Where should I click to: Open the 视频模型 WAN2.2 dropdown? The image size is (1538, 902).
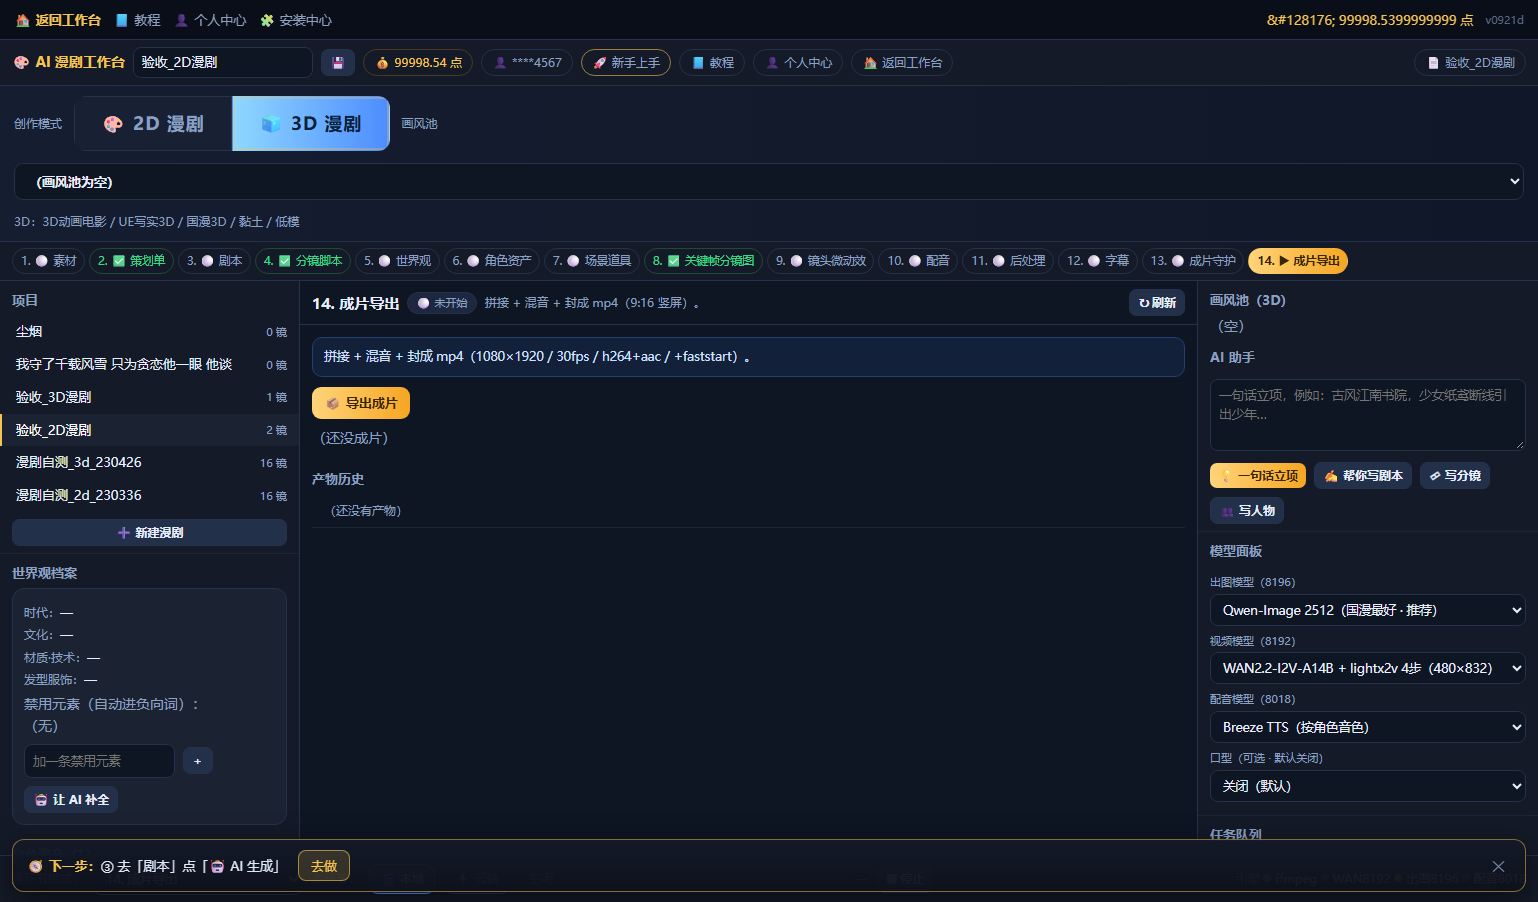(1367, 668)
